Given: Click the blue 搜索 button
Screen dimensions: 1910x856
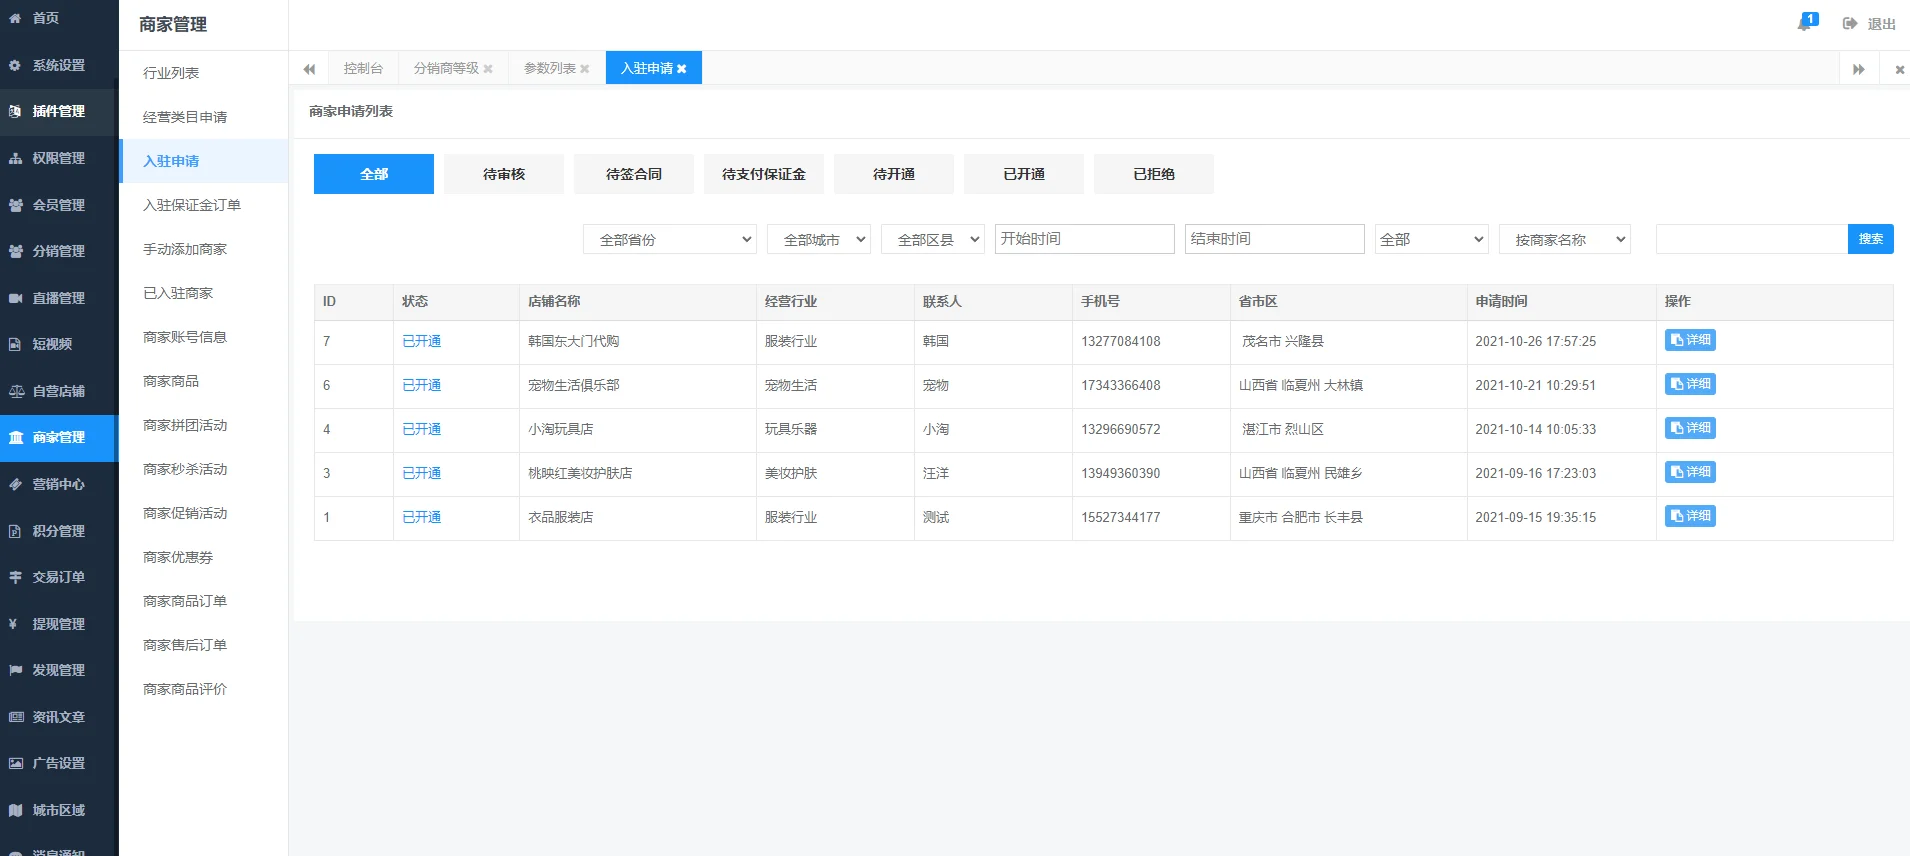Looking at the screenshot, I should (1870, 239).
